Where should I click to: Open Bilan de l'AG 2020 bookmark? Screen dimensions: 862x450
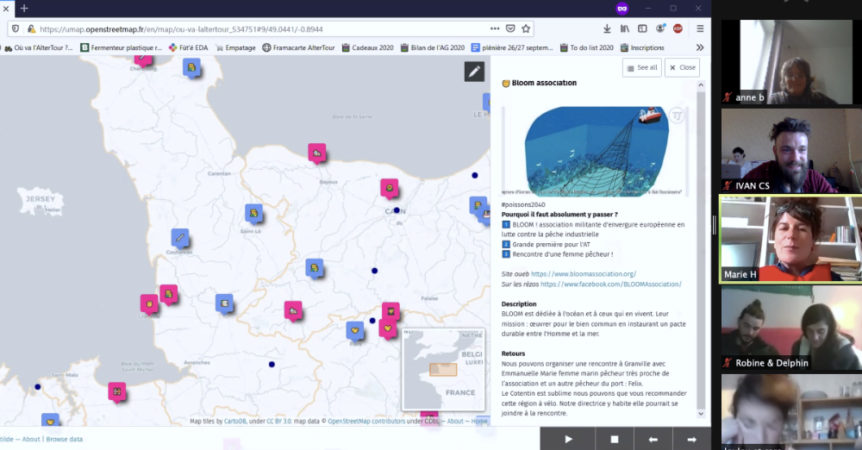(433, 48)
